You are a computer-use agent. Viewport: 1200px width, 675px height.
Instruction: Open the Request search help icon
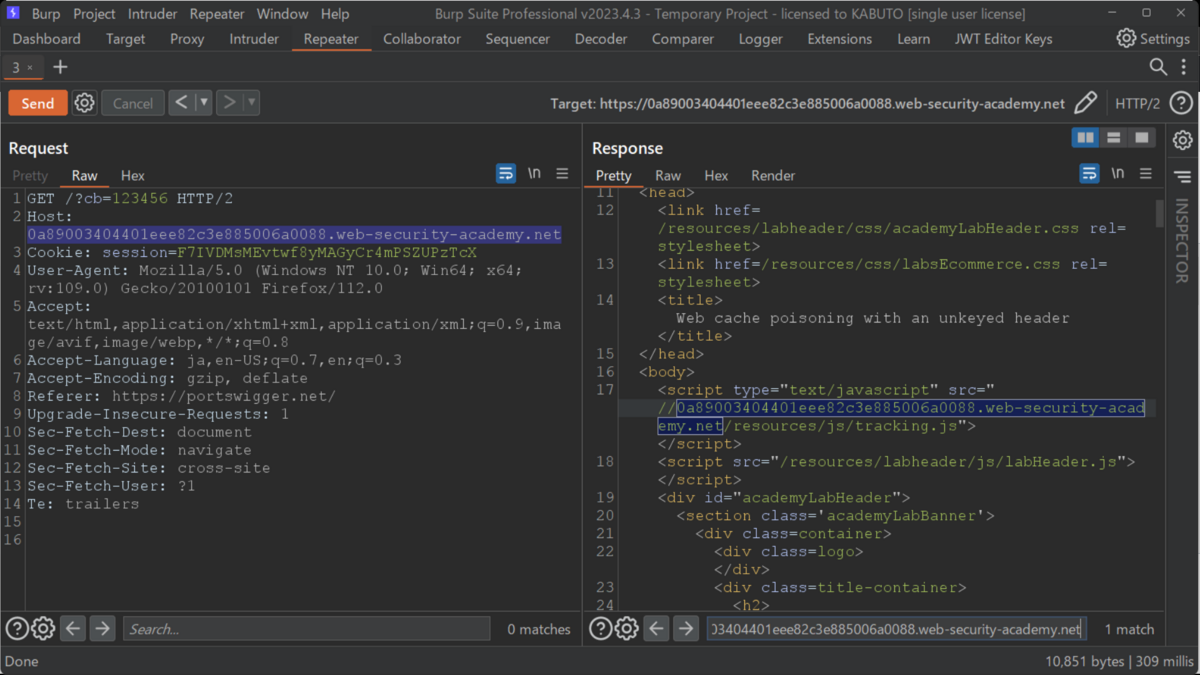click(17, 629)
